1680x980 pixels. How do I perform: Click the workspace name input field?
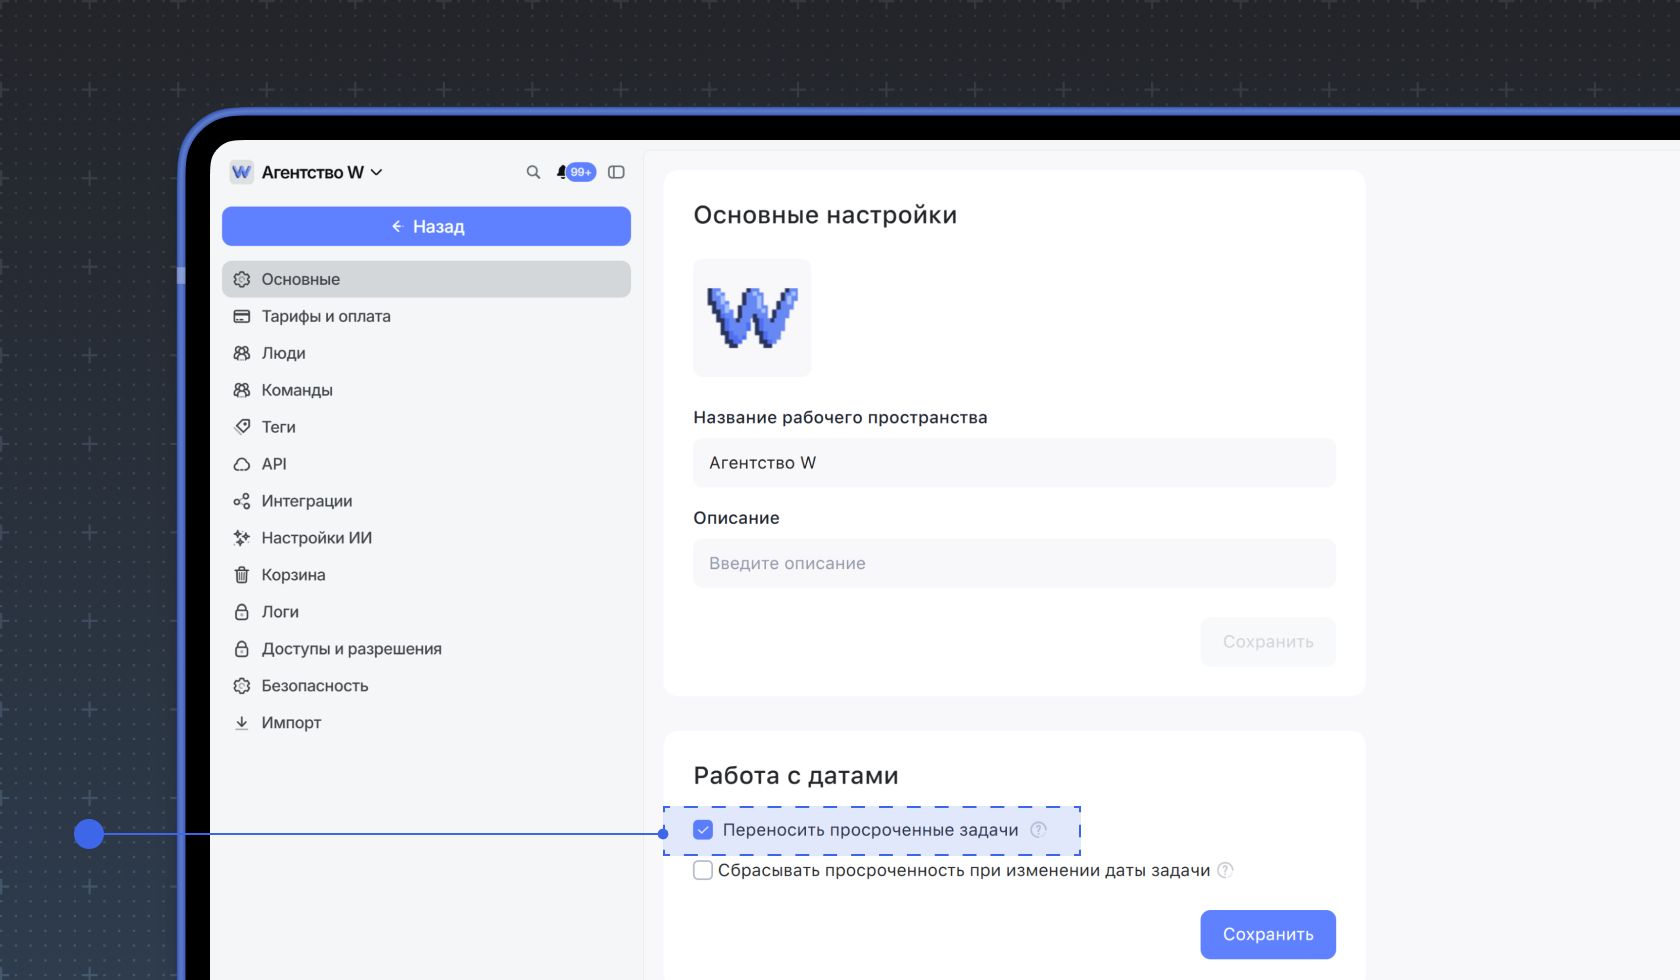click(1014, 463)
